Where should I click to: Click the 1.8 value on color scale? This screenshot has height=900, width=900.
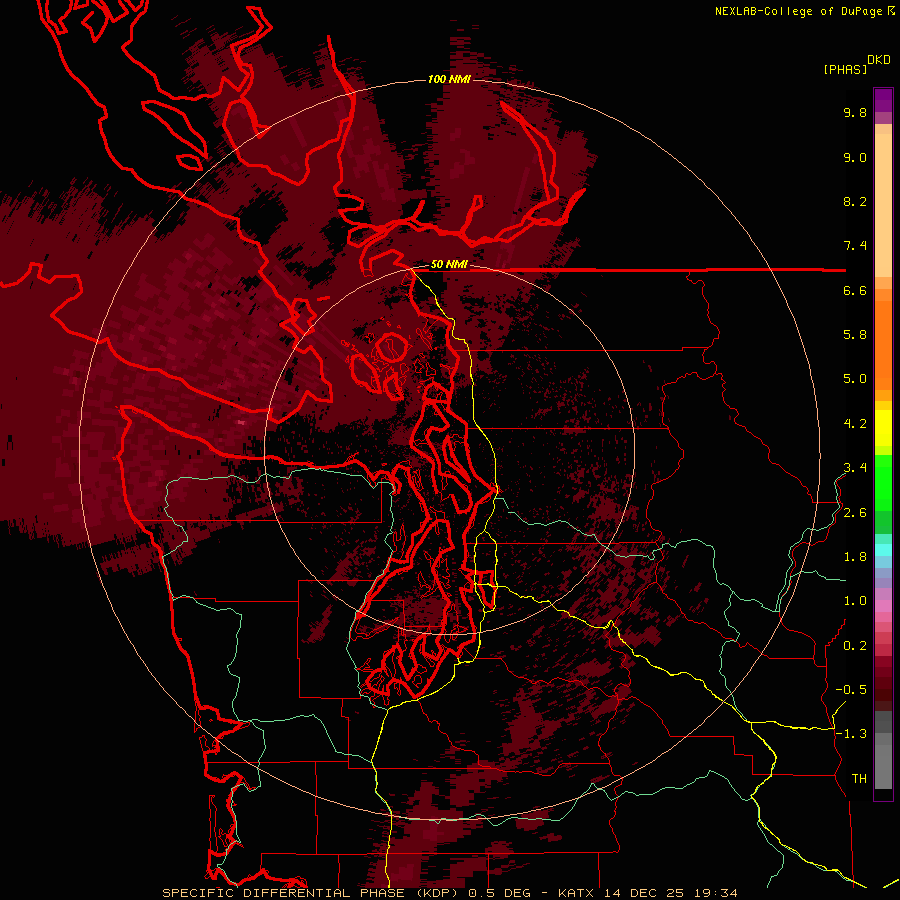pos(855,557)
